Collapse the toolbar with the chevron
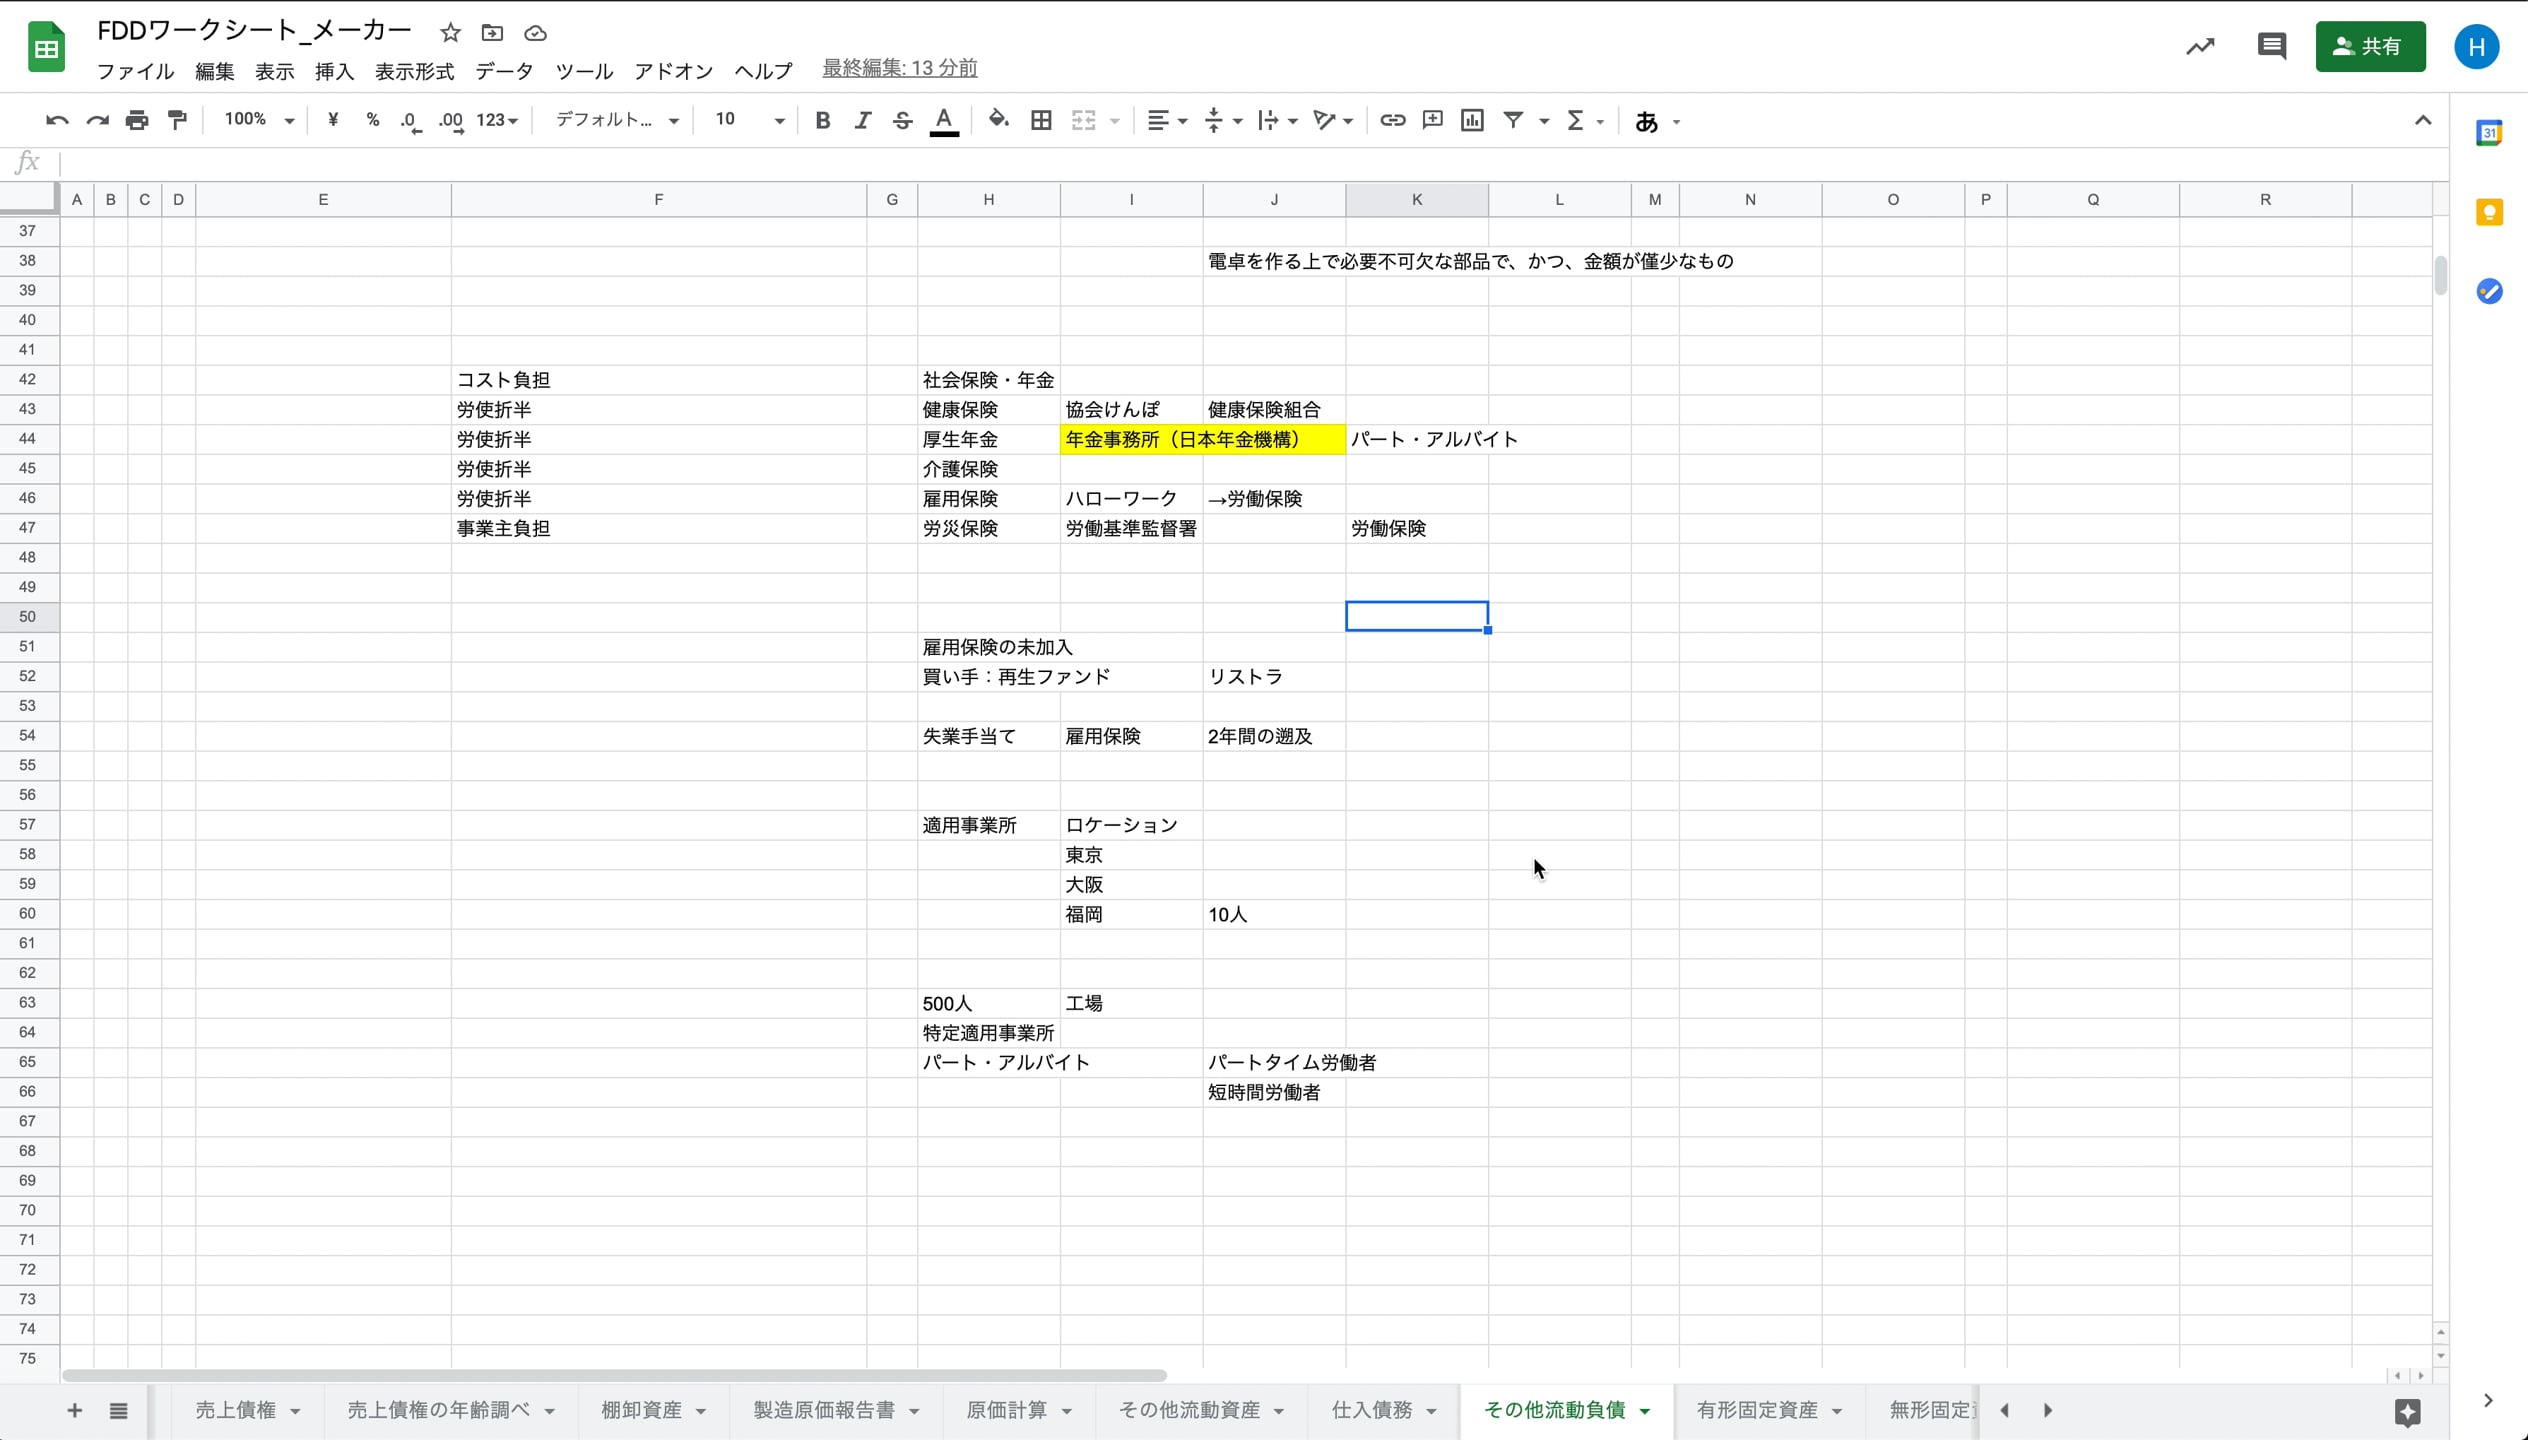Viewport: 2528px width, 1440px height. 2422,119
